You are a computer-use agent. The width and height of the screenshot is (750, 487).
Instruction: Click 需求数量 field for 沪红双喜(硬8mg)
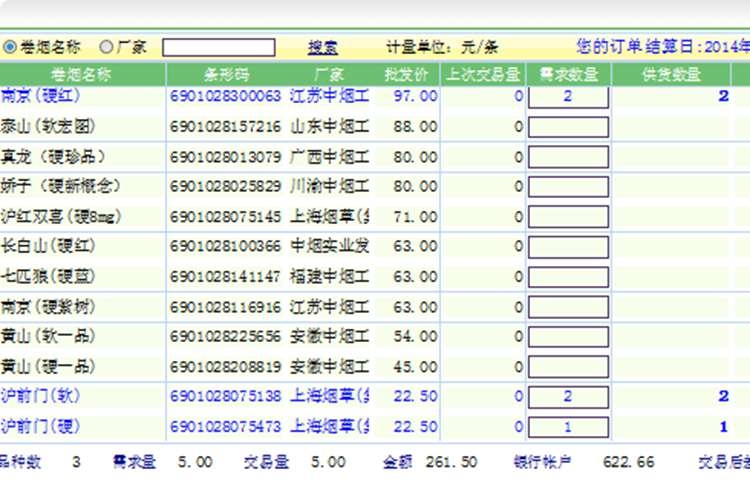568,217
